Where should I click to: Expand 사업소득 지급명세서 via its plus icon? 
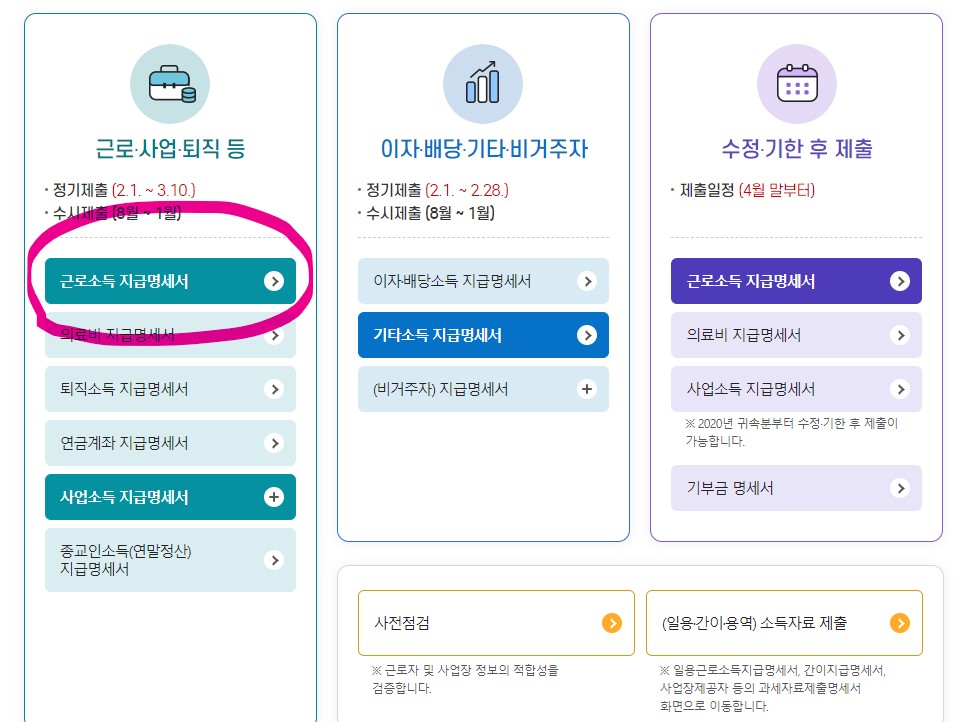(275, 497)
